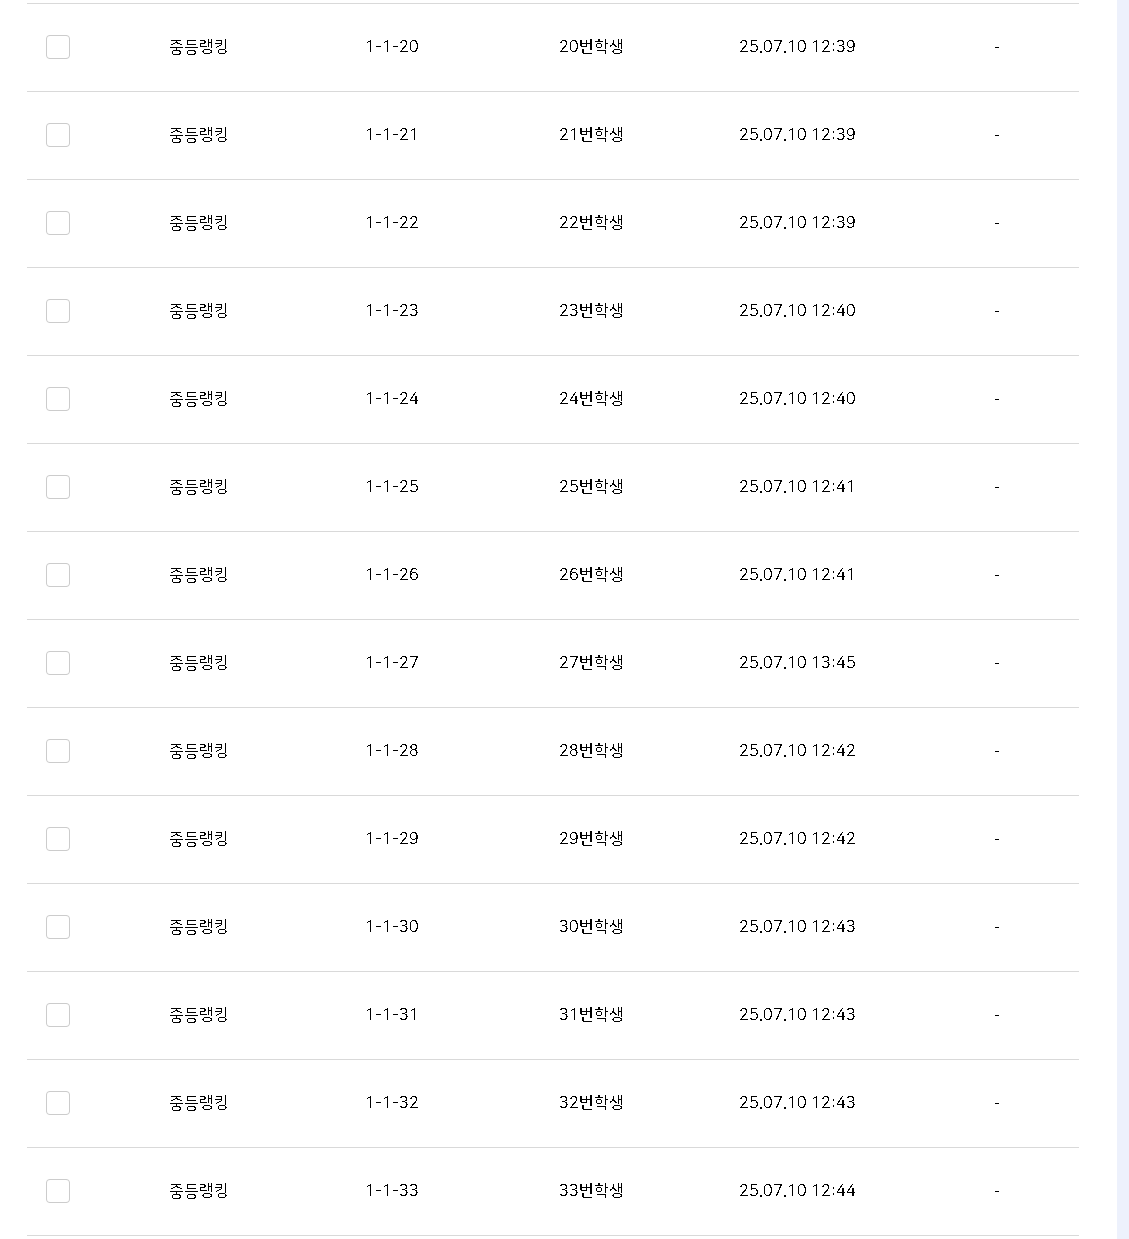Check the box for row 1-1-30
The width and height of the screenshot is (1129, 1239).
58,927
